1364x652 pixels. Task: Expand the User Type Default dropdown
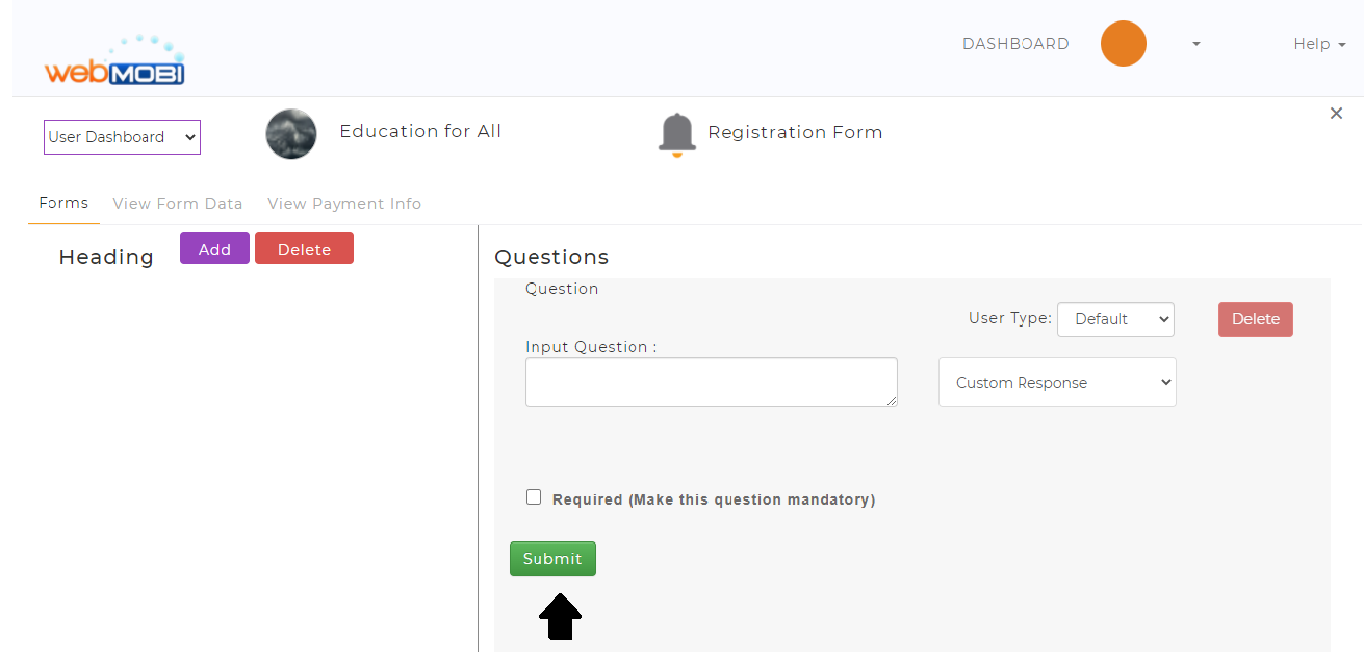point(1116,319)
